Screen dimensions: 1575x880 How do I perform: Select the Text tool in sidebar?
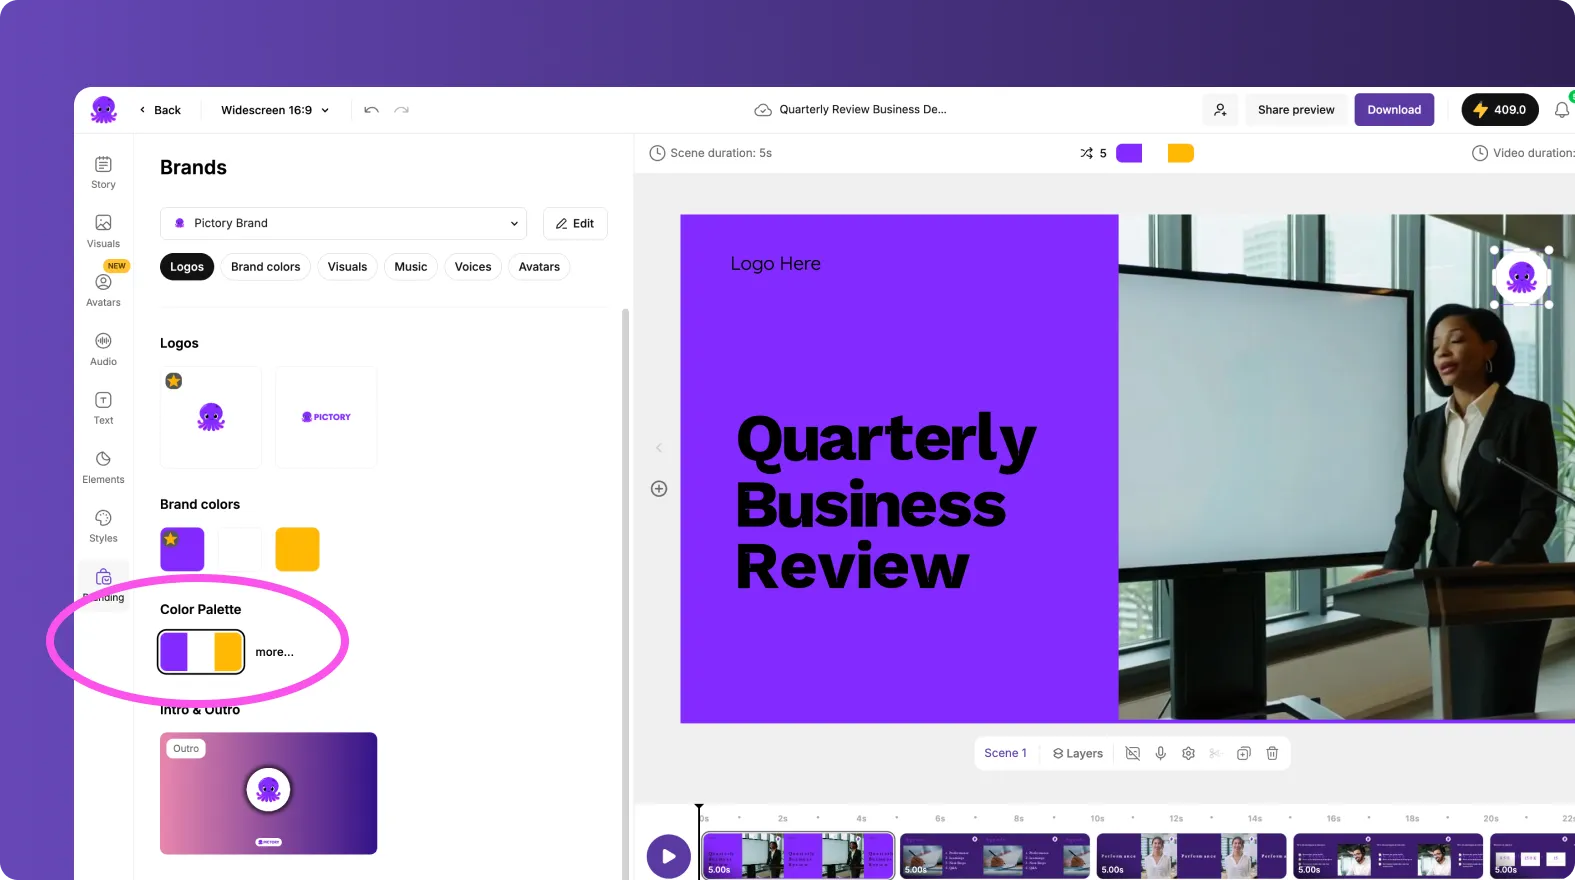click(103, 407)
